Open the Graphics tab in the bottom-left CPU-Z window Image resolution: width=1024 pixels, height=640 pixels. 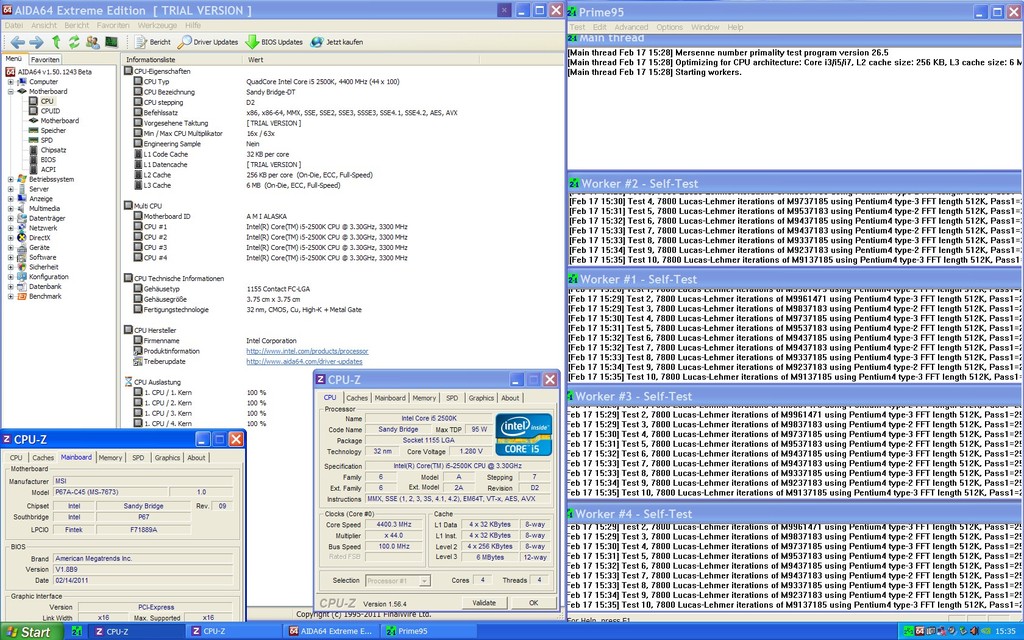coord(167,458)
